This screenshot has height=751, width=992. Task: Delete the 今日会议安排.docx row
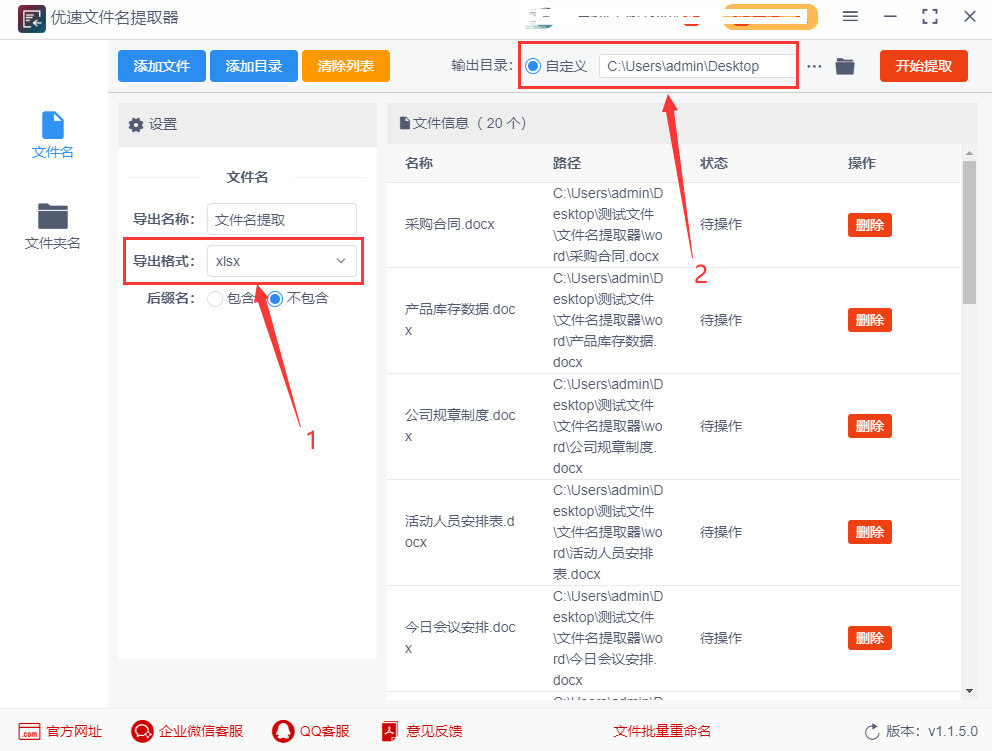point(870,638)
